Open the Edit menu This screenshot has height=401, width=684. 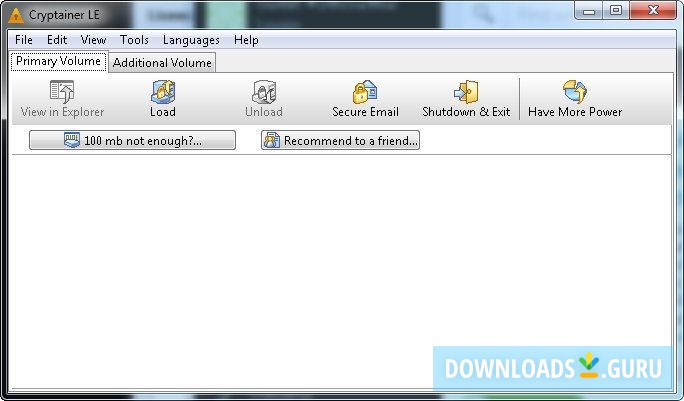[57, 40]
